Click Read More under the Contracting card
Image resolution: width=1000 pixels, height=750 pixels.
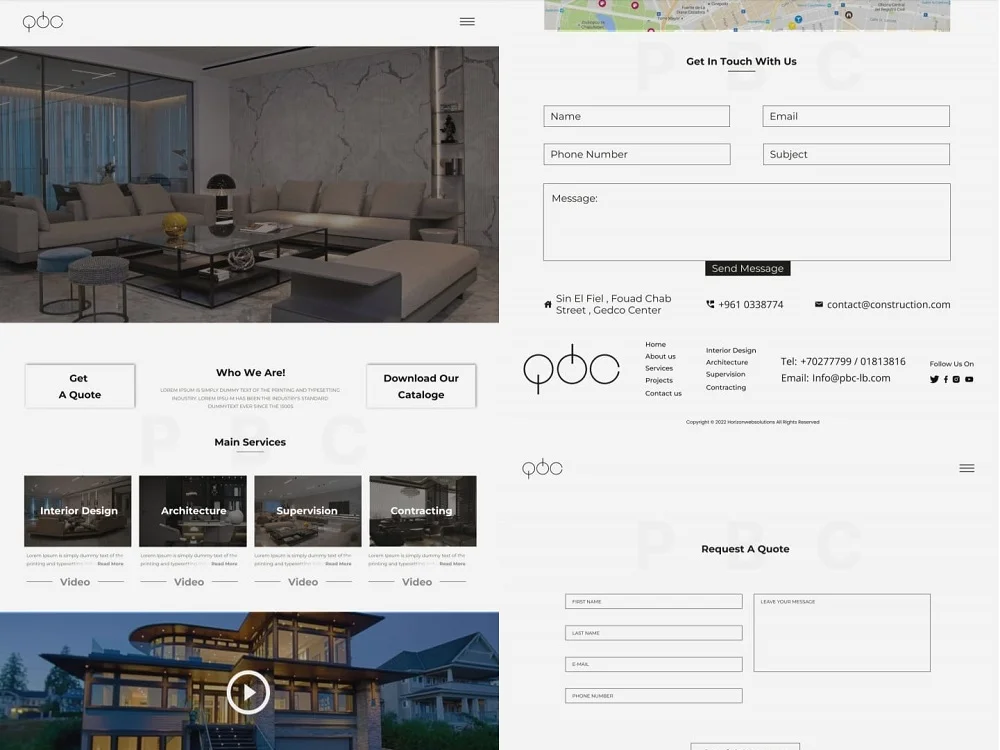pos(452,563)
